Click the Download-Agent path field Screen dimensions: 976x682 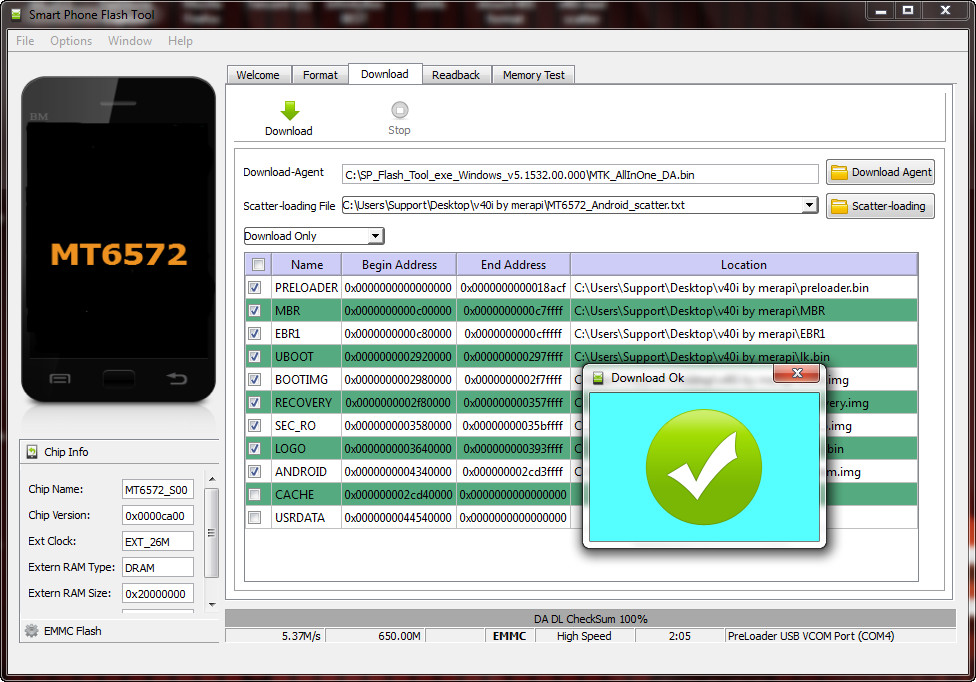580,175
